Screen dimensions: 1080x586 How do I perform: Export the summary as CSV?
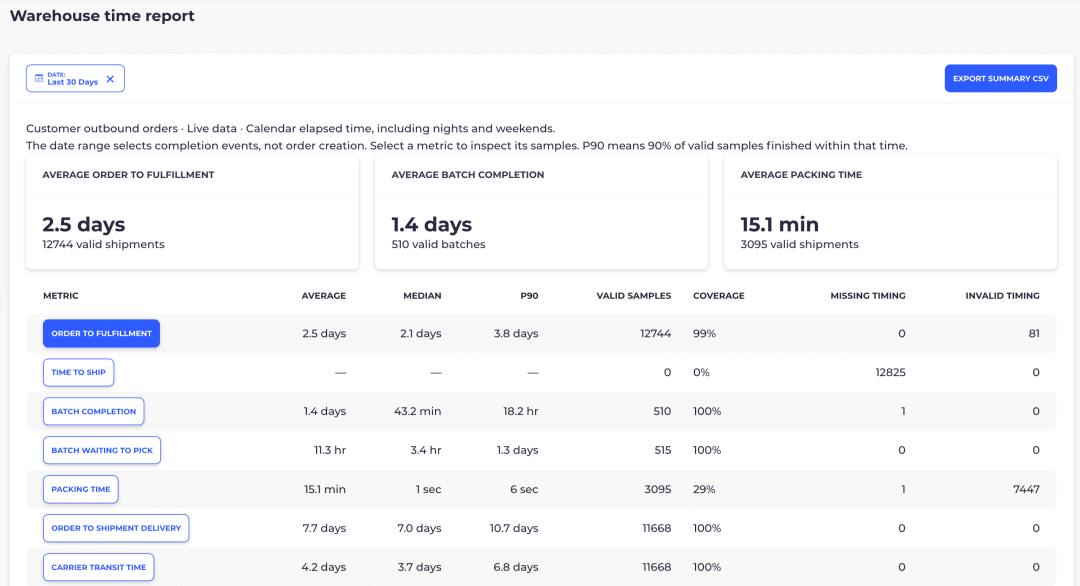(x=1000, y=79)
